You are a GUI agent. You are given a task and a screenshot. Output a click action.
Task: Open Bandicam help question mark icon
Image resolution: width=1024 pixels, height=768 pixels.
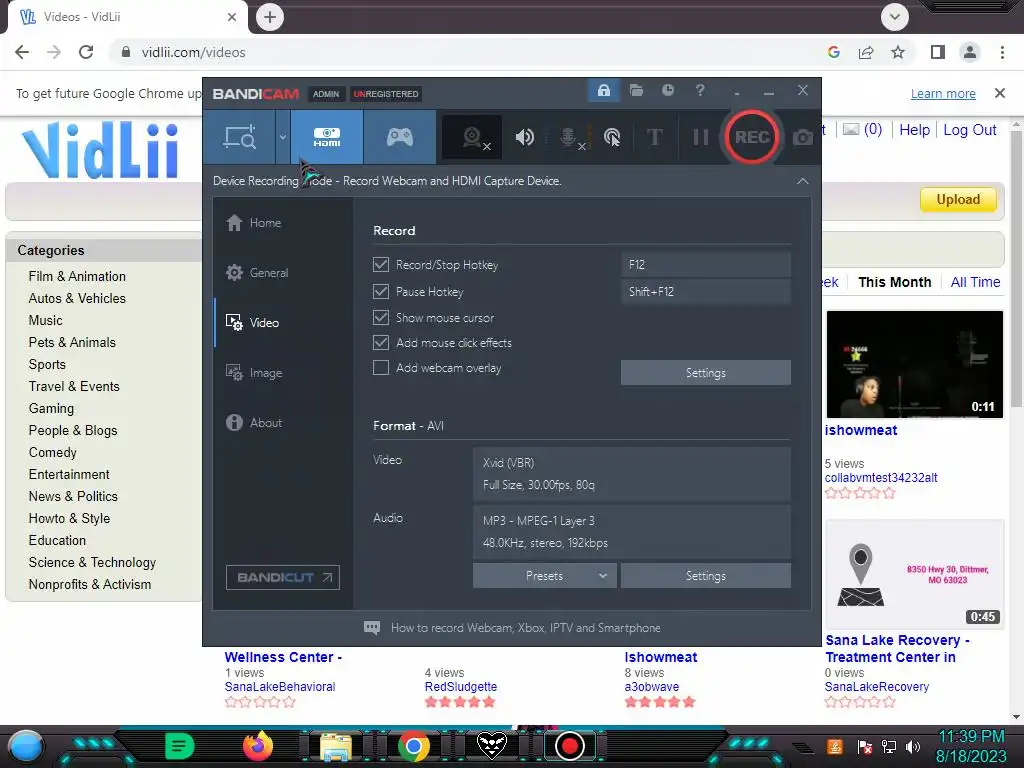tap(699, 90)
